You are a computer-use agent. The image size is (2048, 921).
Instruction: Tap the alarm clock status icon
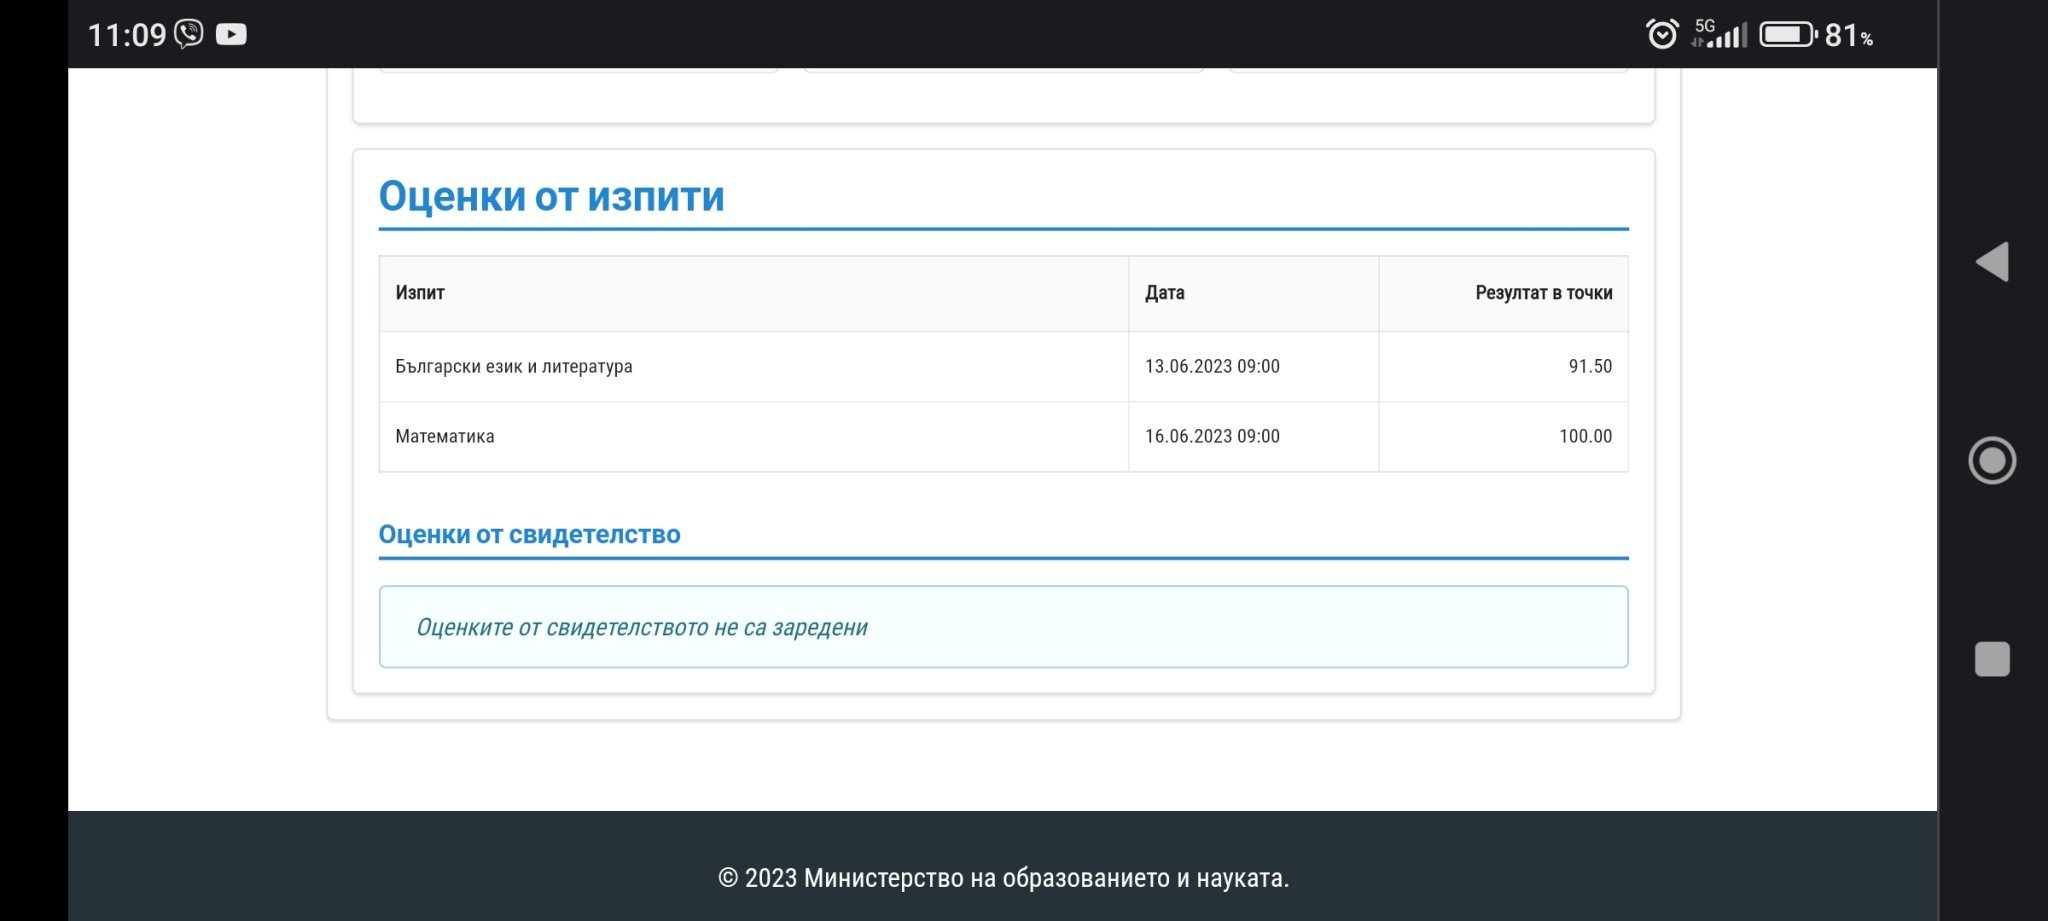tap(1662, 35)
